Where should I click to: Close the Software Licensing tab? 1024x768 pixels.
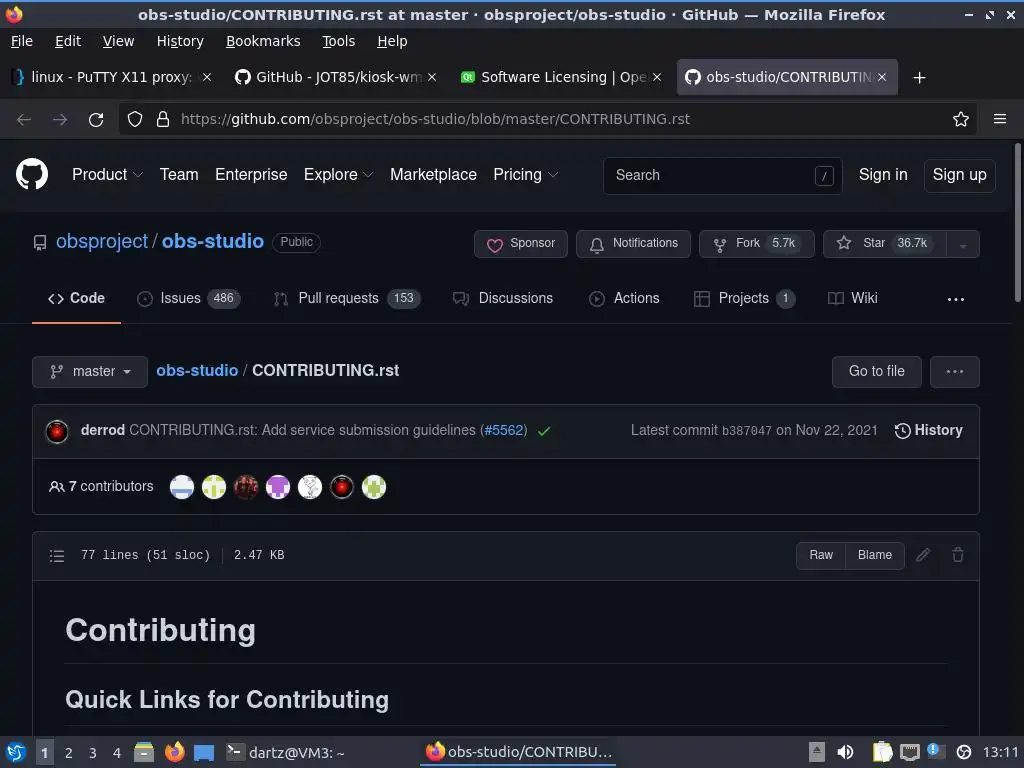coord(657,77)
